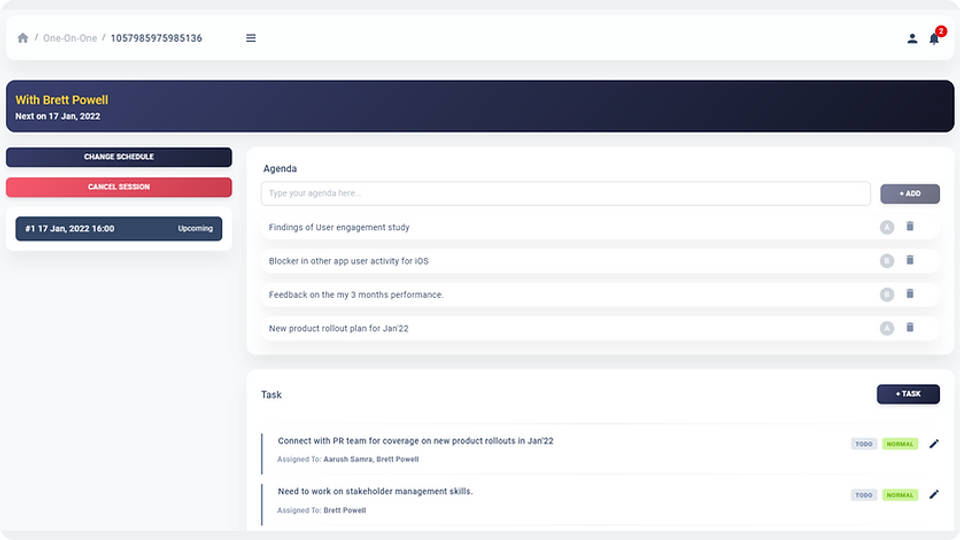Delete 'Findings of User engagement study' agenda
Image resolution: width=960 pixels, height=540 pixels.
pyautogui.click(x=910, y=227)
